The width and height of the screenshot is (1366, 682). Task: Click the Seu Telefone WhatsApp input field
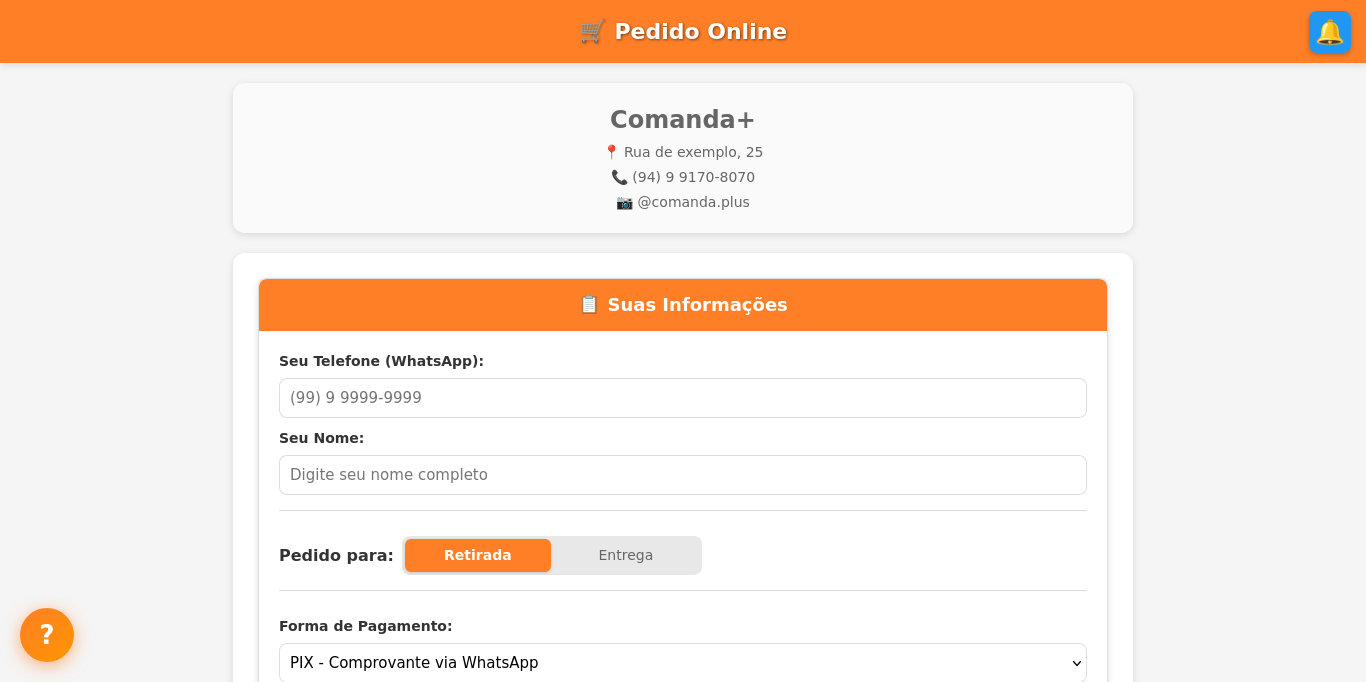(x=683, y=397)
